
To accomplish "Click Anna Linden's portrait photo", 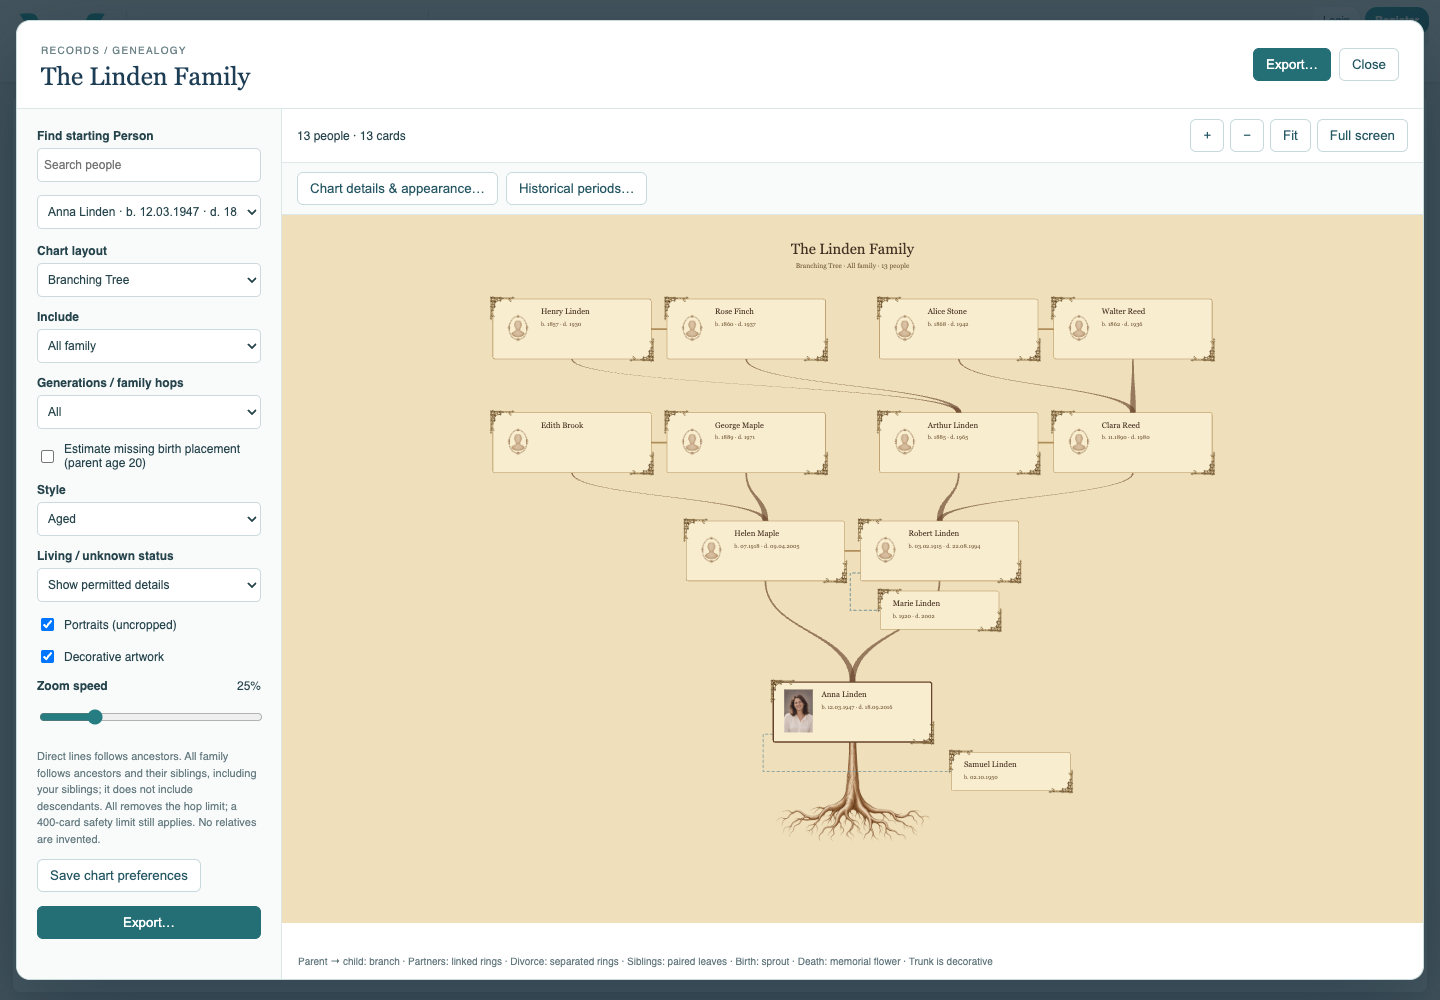I will (x=798, y=711).
